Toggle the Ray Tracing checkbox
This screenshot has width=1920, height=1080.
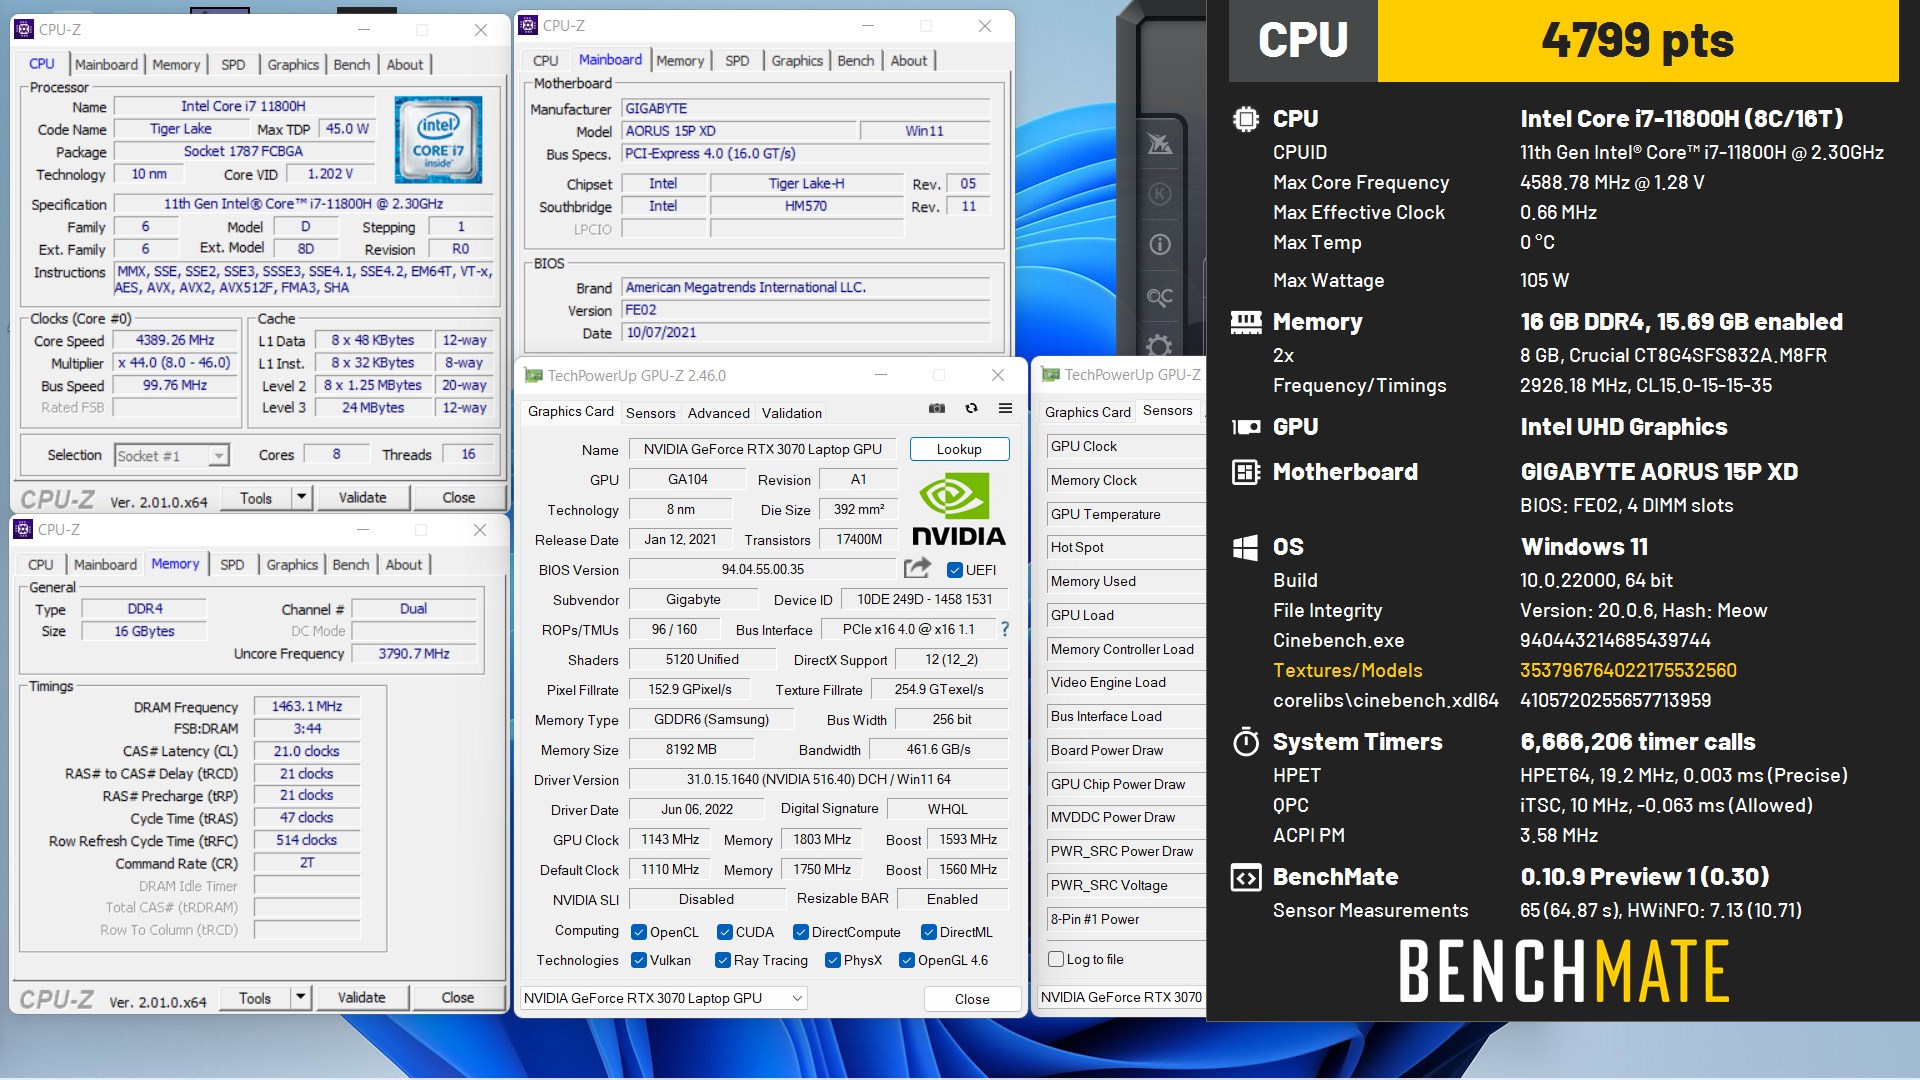pos(723,960)
